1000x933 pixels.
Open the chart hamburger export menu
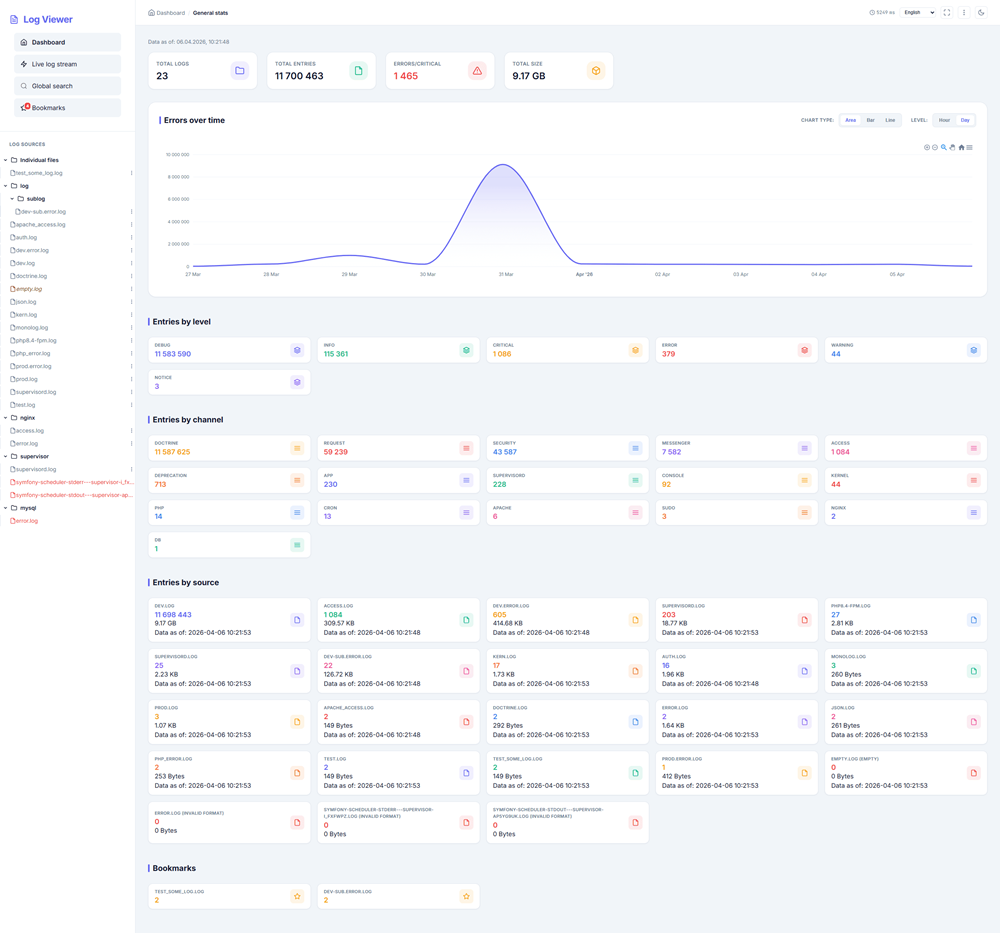coord(970,147)
